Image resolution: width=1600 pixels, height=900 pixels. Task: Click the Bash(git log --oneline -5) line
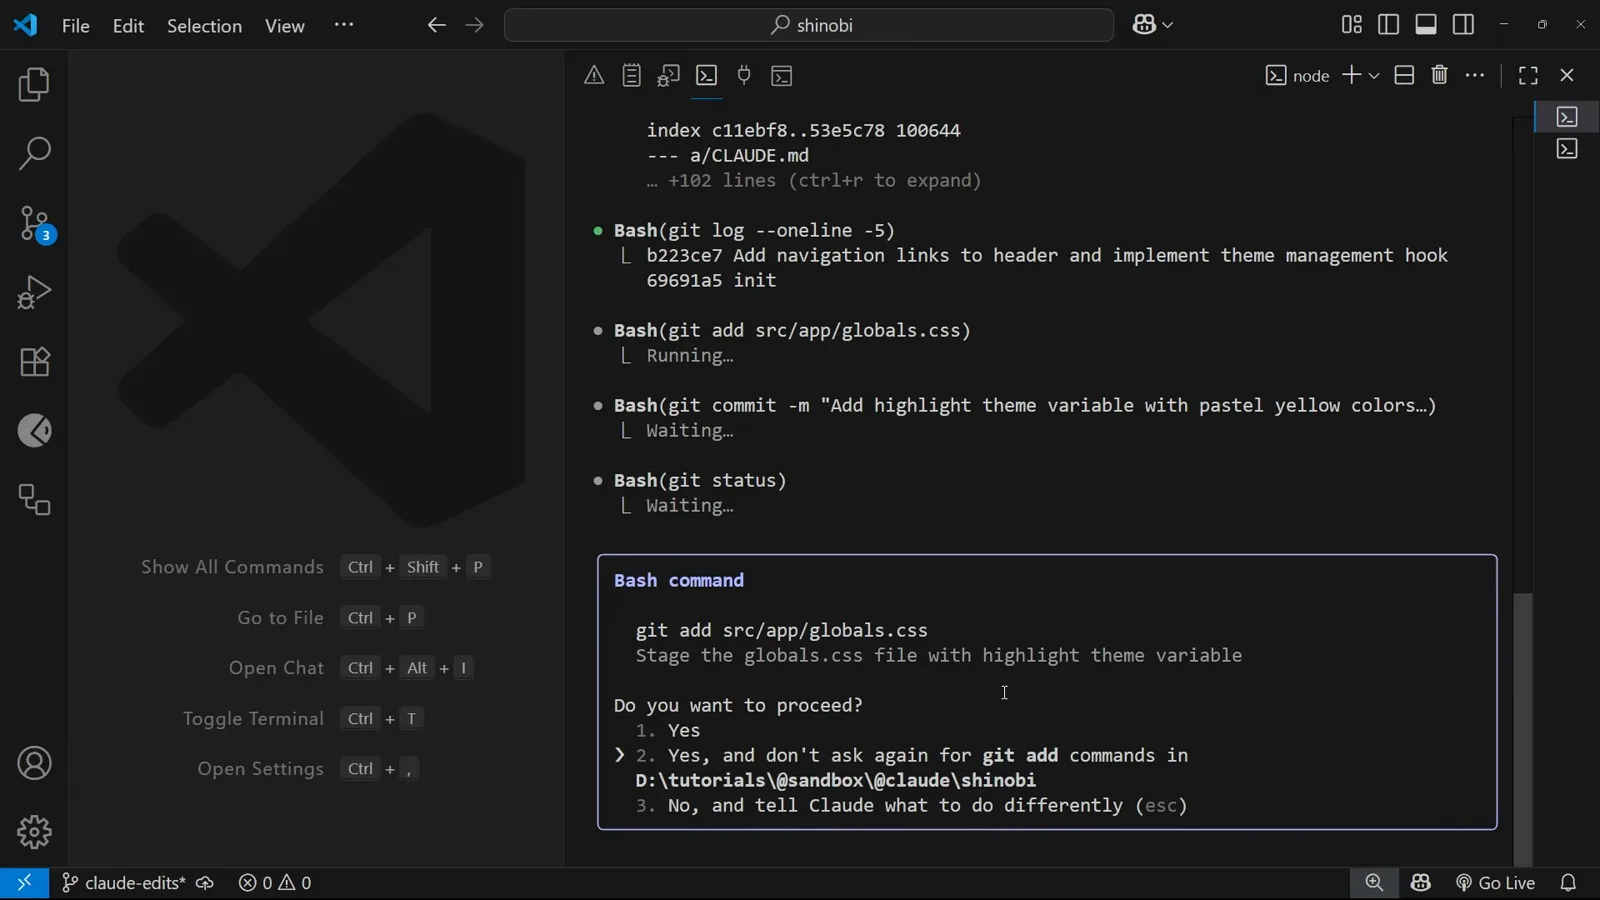(754, 231)
